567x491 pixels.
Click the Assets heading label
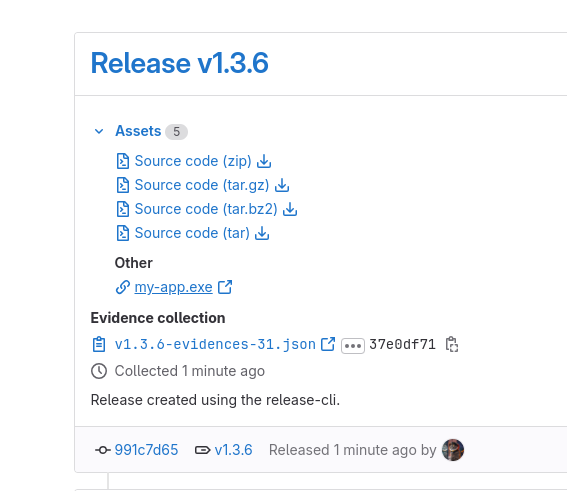(138, 131)
